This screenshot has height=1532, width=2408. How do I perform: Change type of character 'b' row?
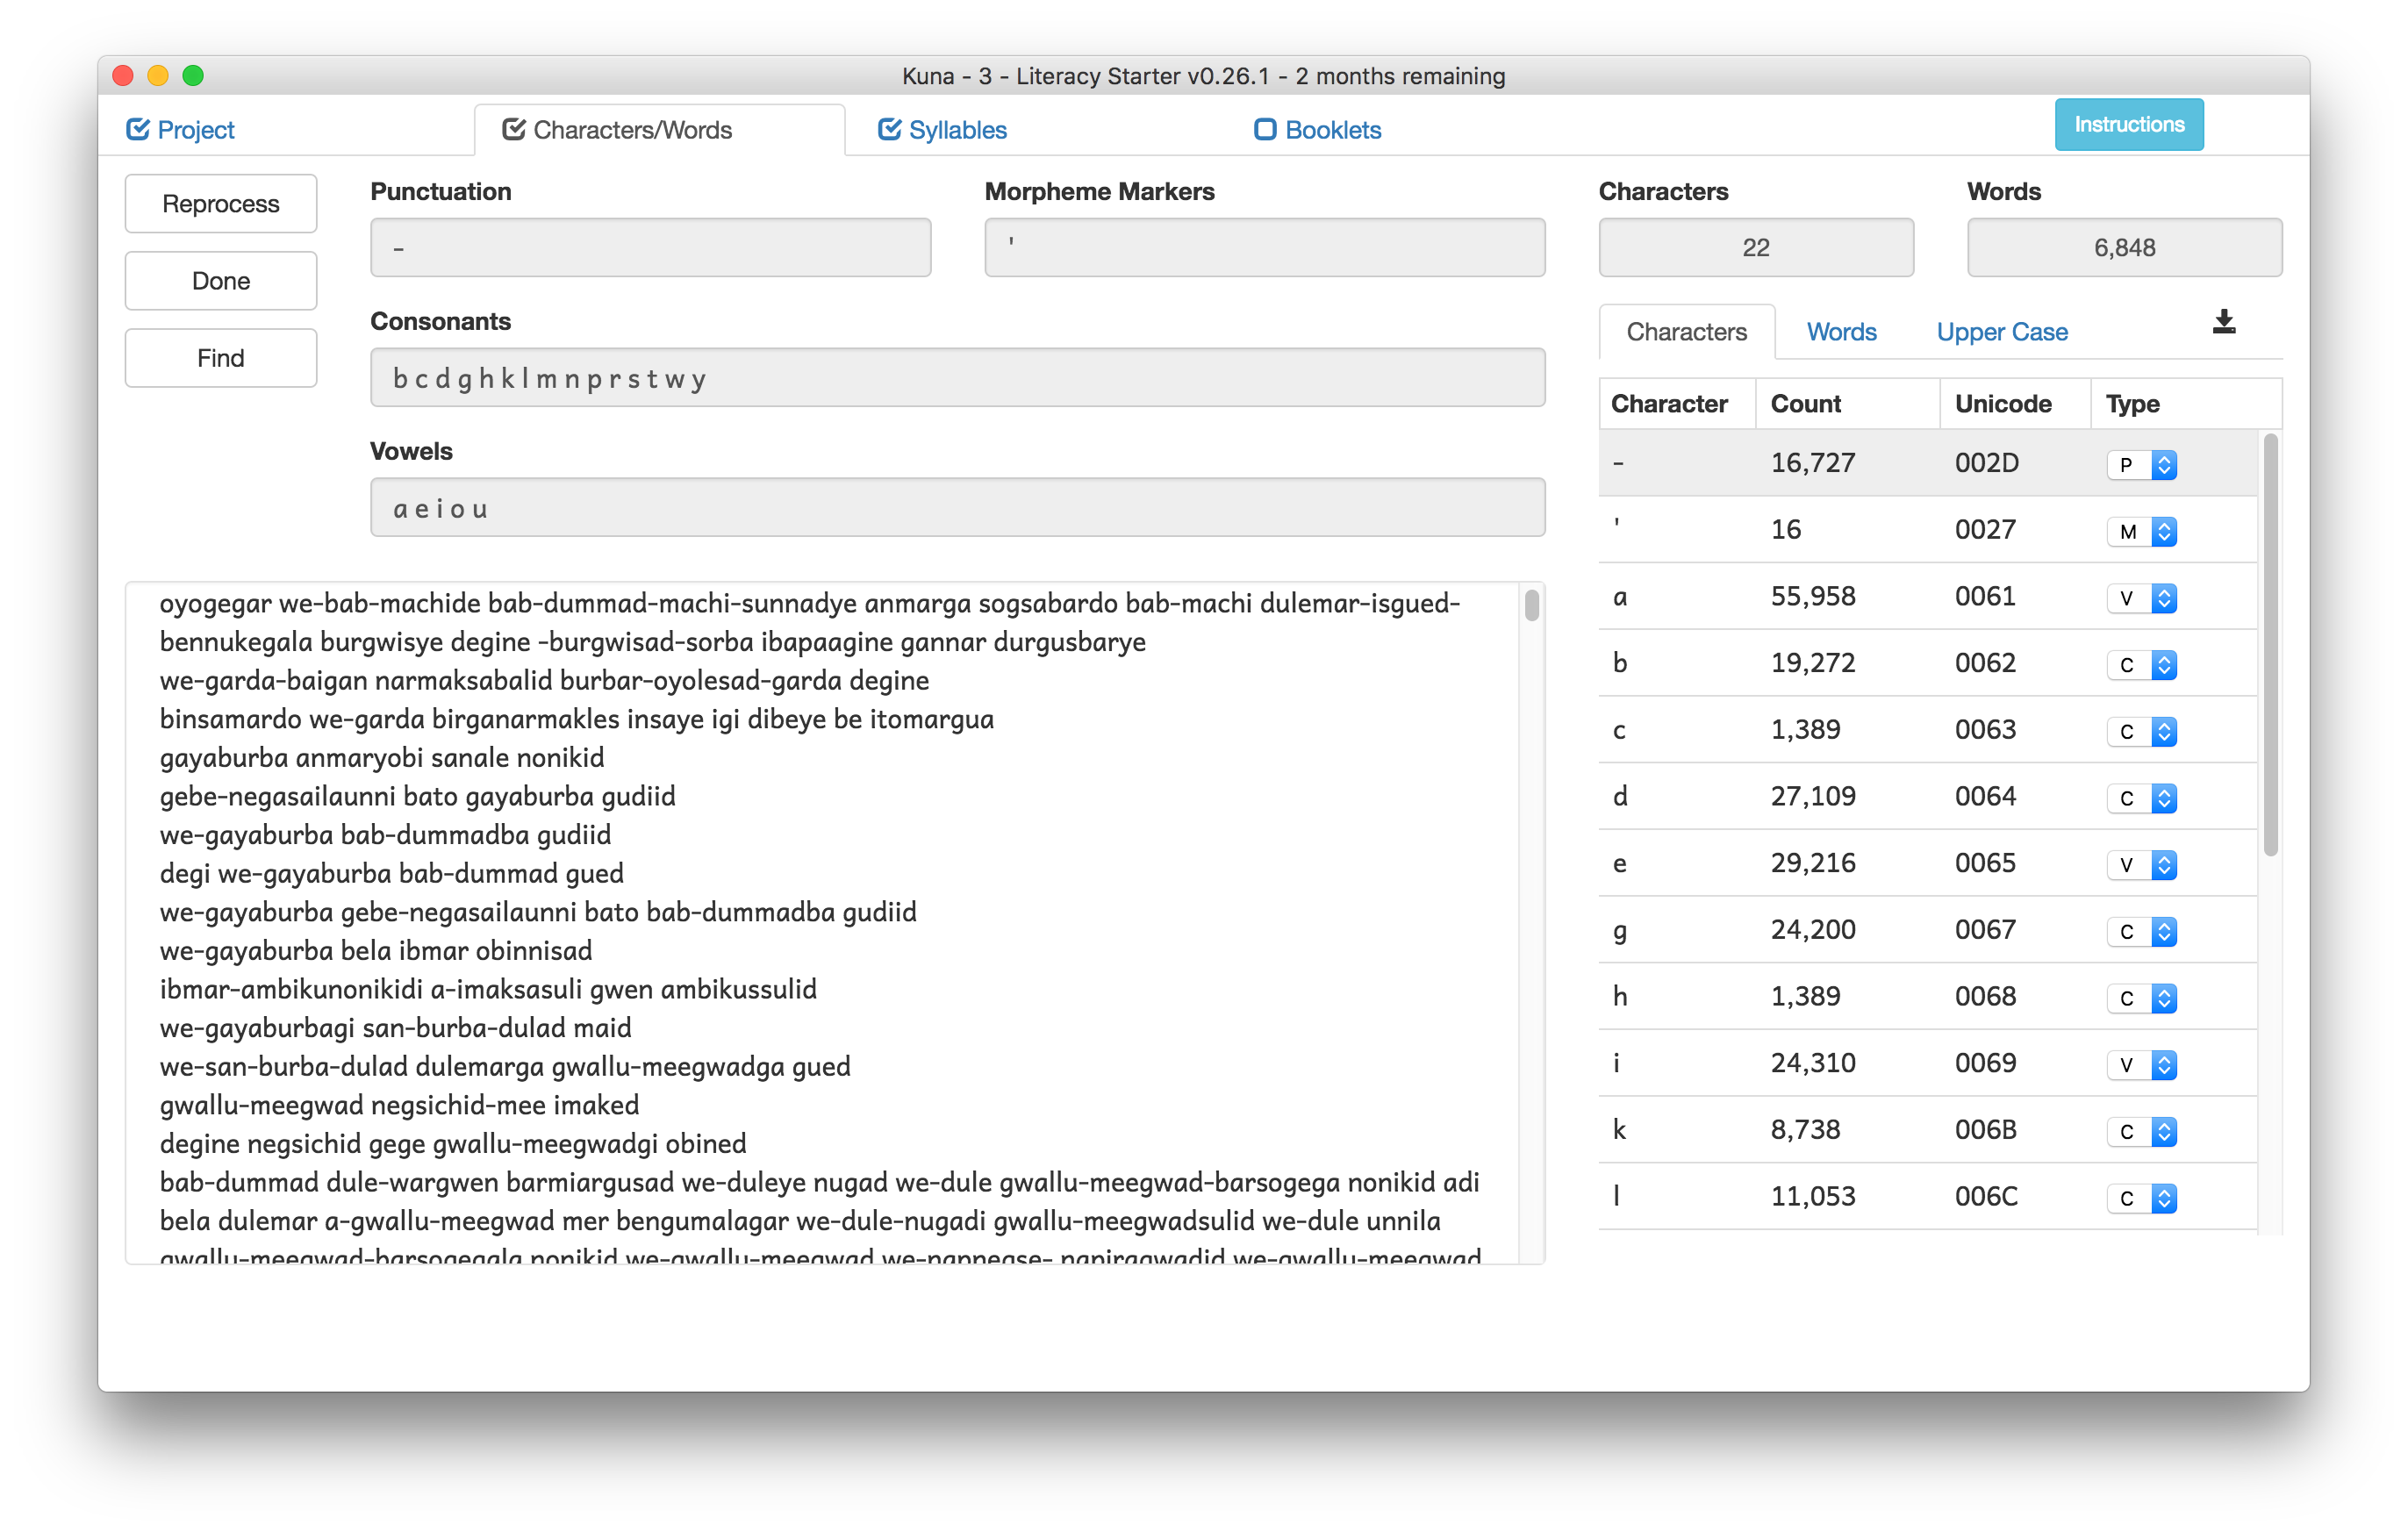(2141, 665)
